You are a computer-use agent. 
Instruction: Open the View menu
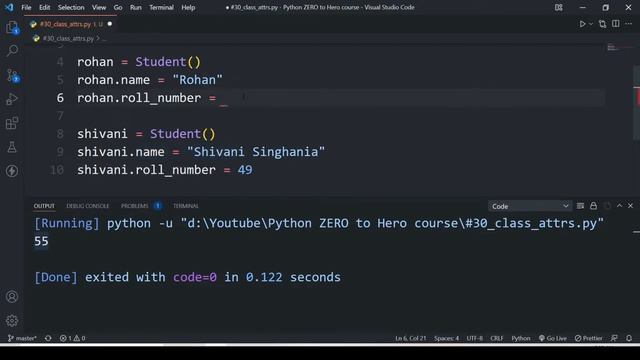pyautogui.click(x=99, y=7)
